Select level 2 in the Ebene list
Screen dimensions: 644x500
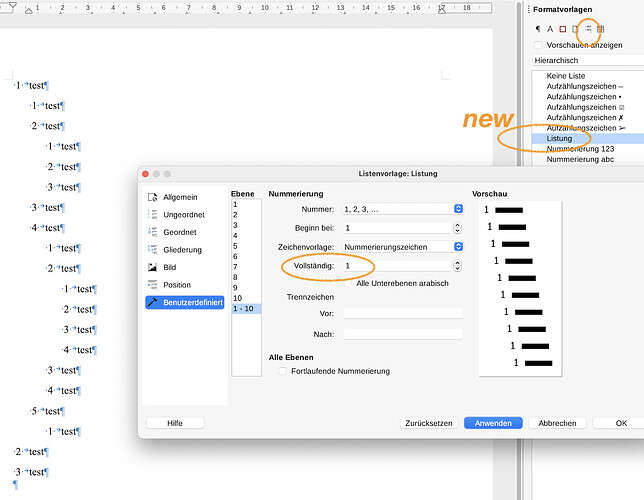246,214
